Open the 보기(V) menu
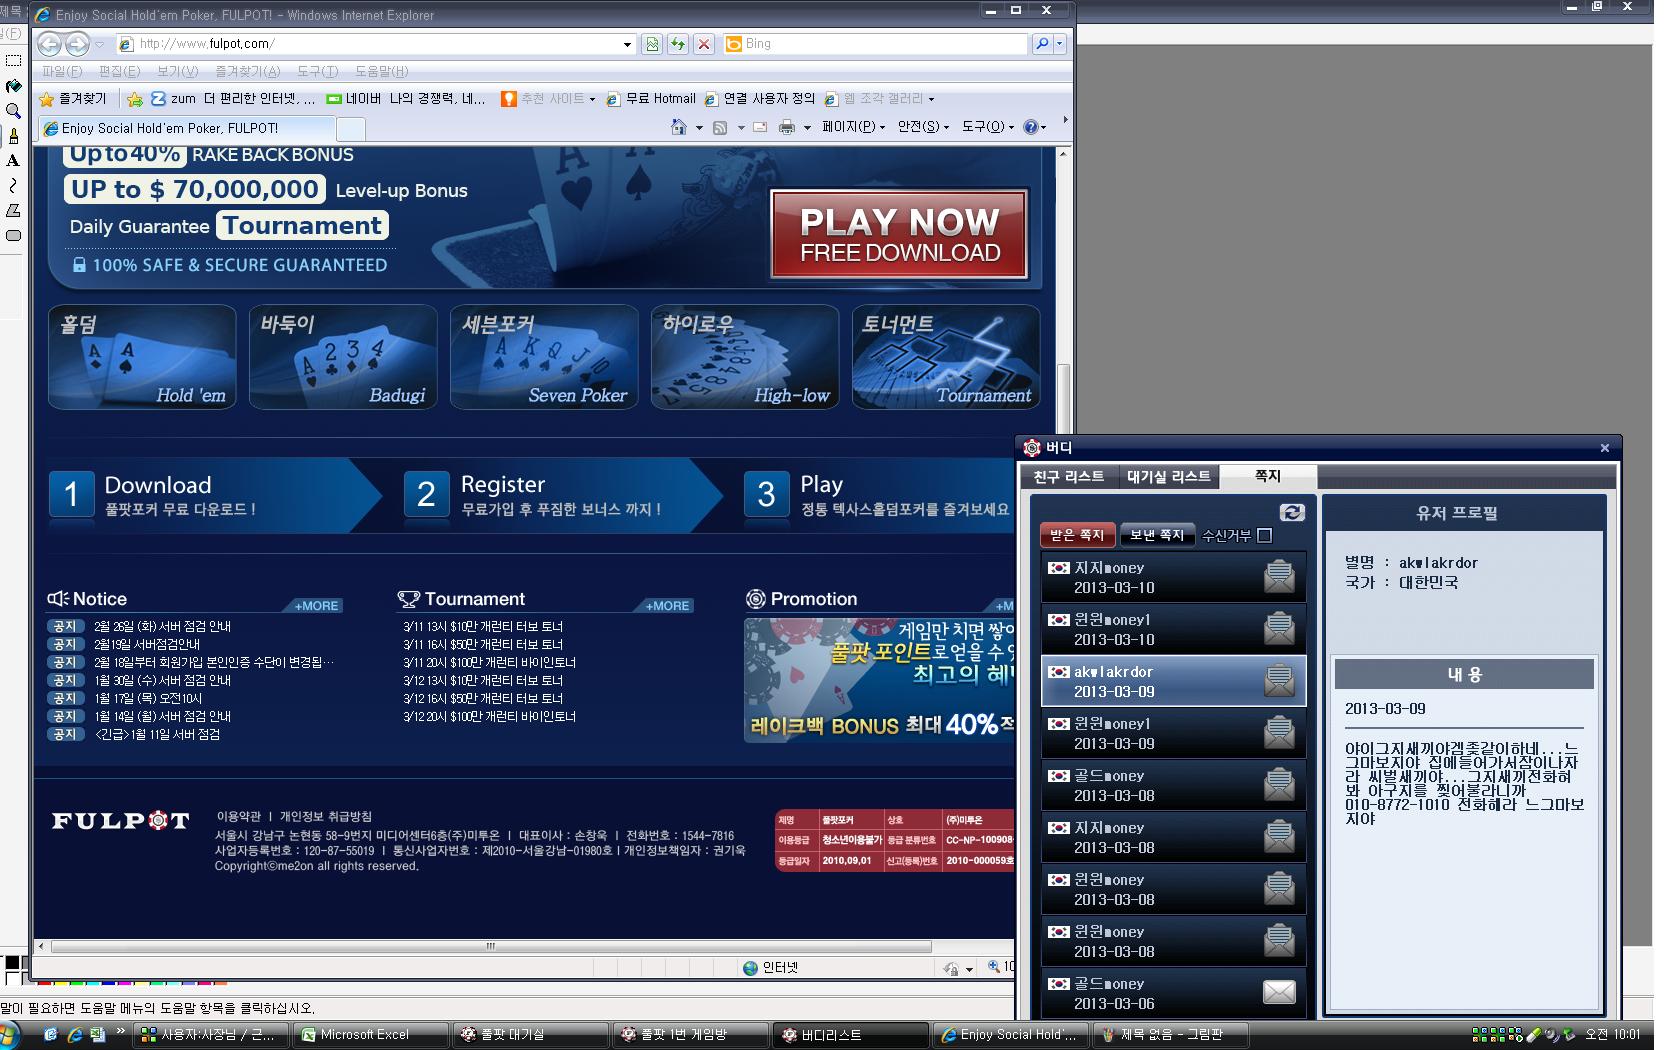Viewport: 1680px width, 1050px height. 177,71
